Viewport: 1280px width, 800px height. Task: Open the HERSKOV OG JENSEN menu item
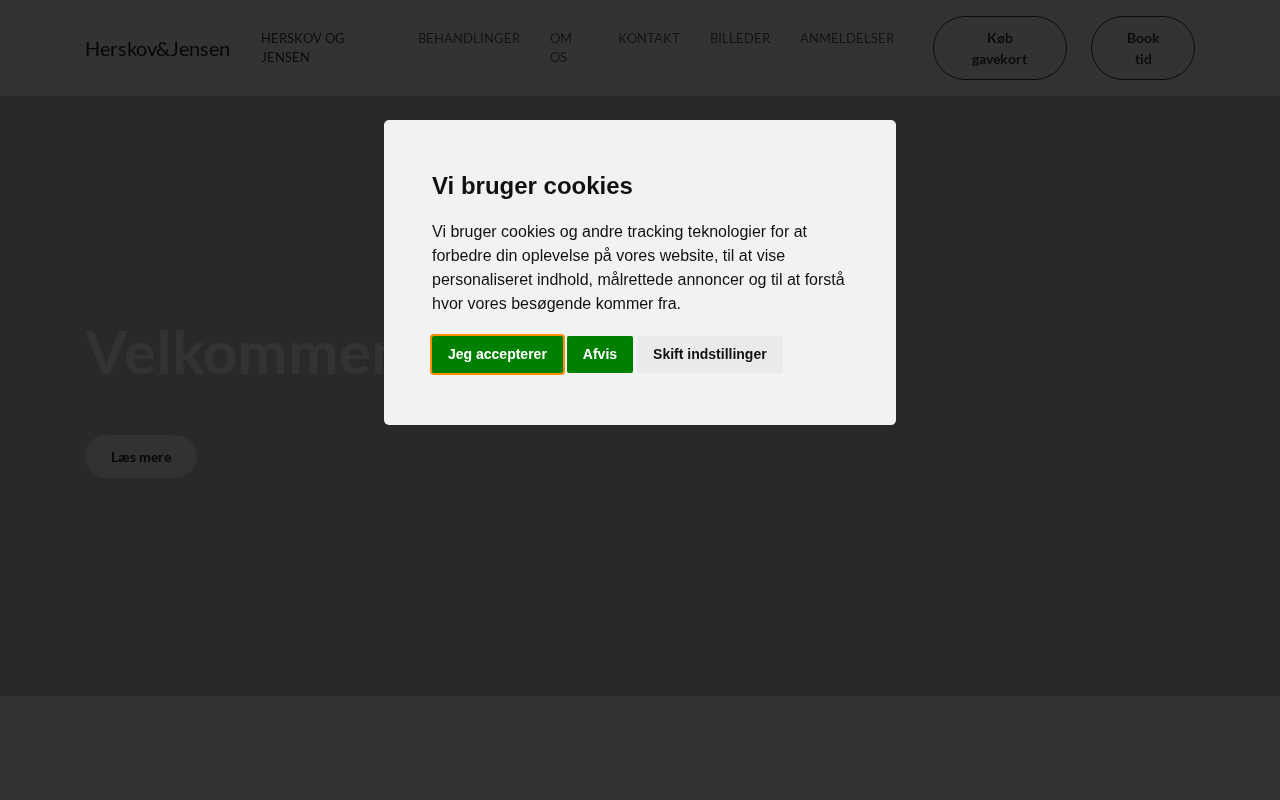pos(303,47)
